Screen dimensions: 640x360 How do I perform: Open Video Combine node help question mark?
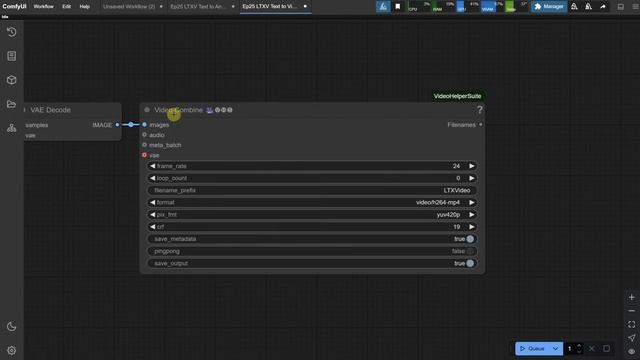click(480, 110)
